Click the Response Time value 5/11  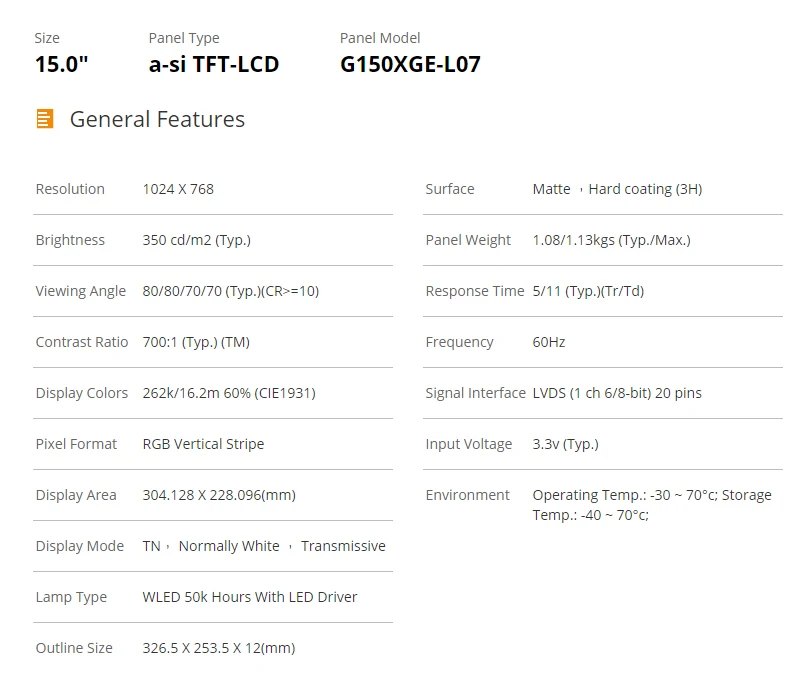click(588, 291)
